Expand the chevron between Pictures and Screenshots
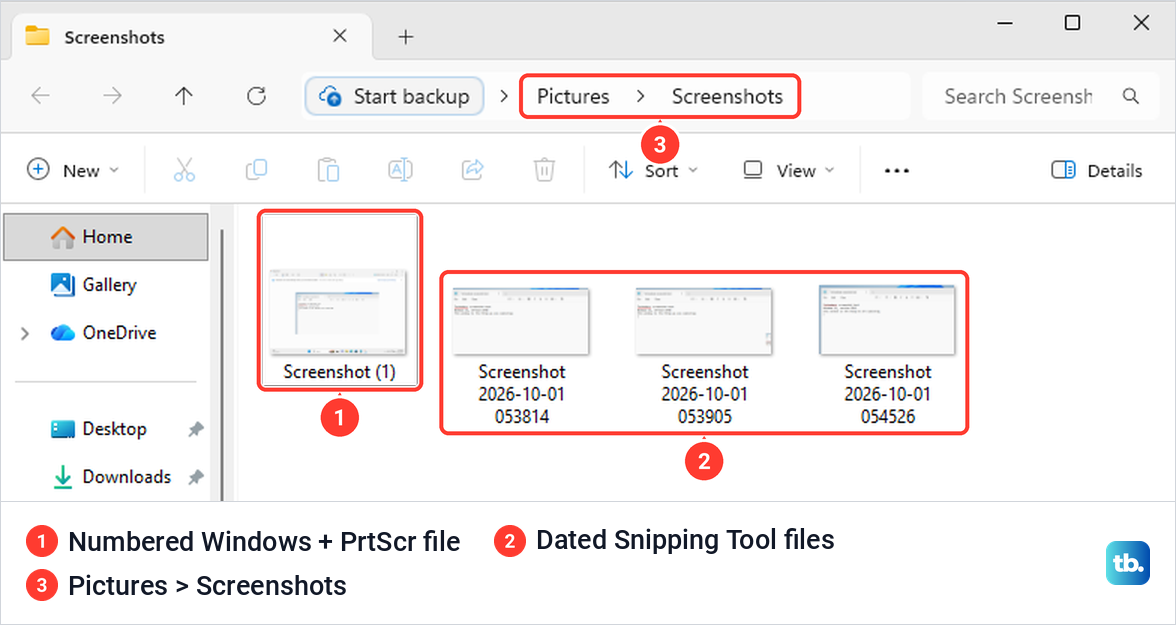Viewport: 1176px width, 625px height. click(x=640, y=97)
